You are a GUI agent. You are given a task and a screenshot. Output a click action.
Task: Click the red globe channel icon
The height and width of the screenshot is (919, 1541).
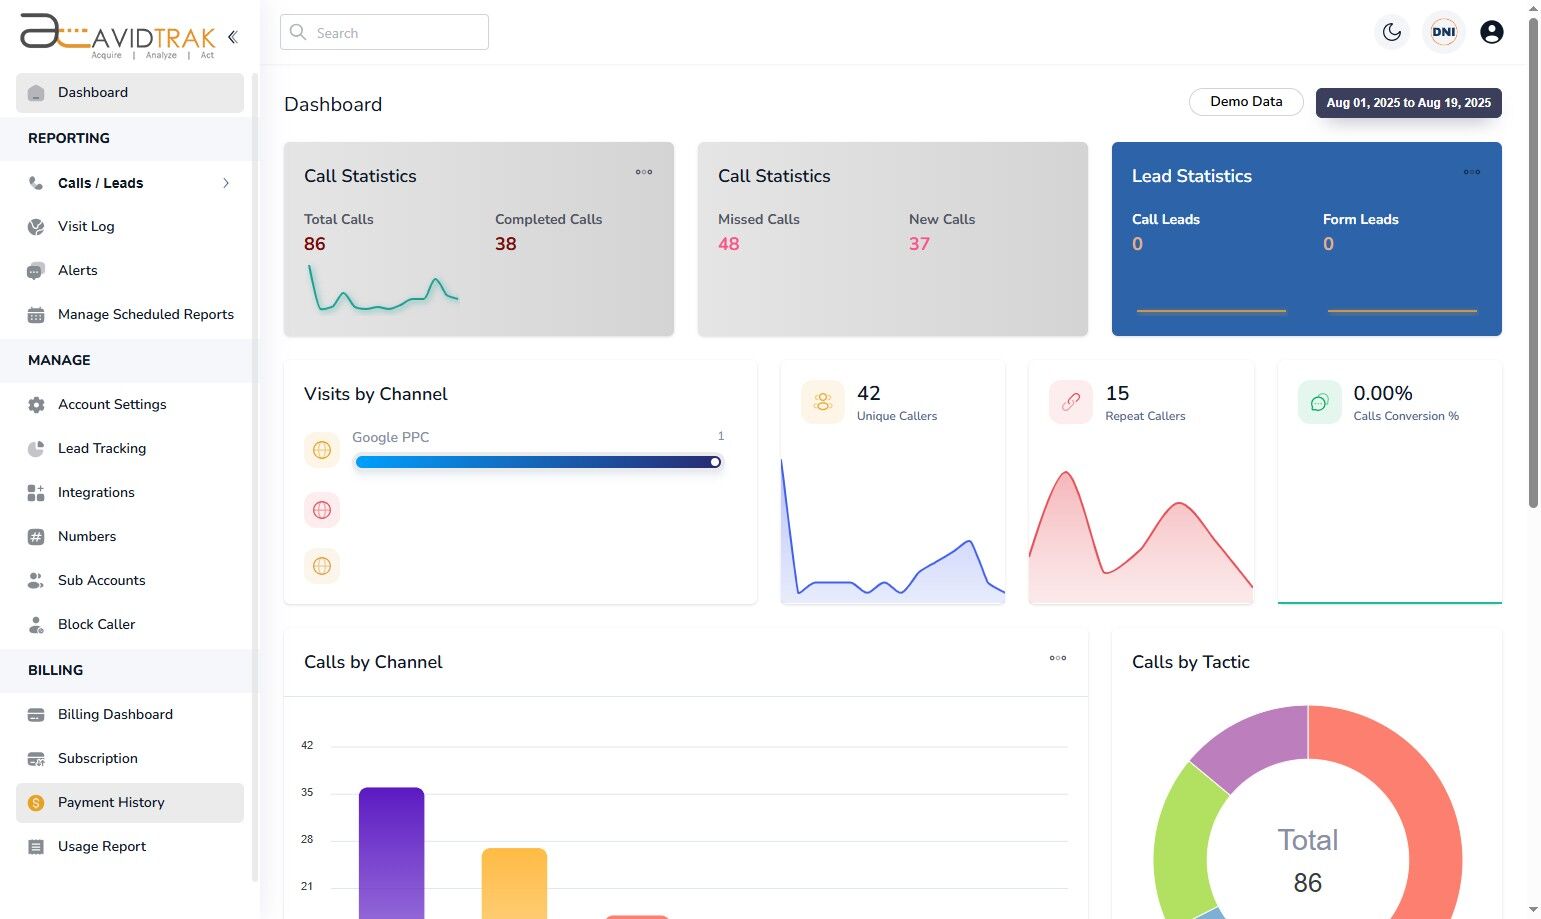(x=322, y=510)
